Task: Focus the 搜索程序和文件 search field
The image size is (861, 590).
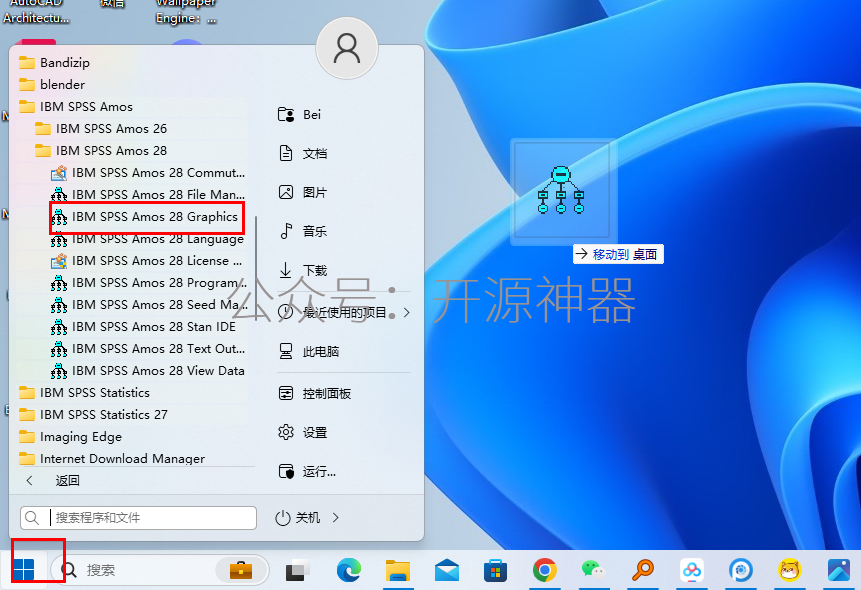Action: coord(138,517)
